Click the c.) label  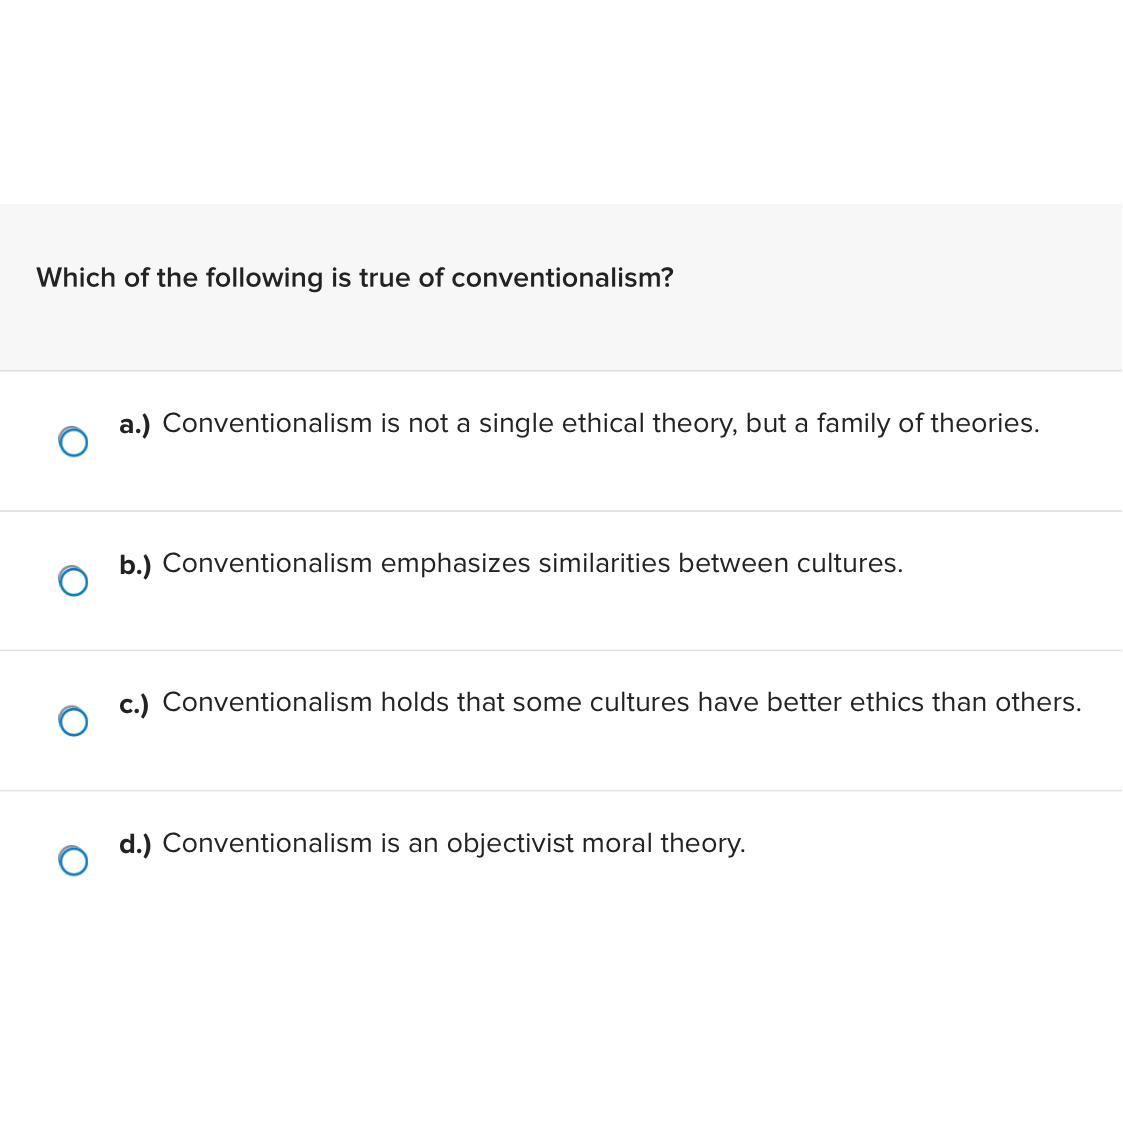tap(135, 705)
